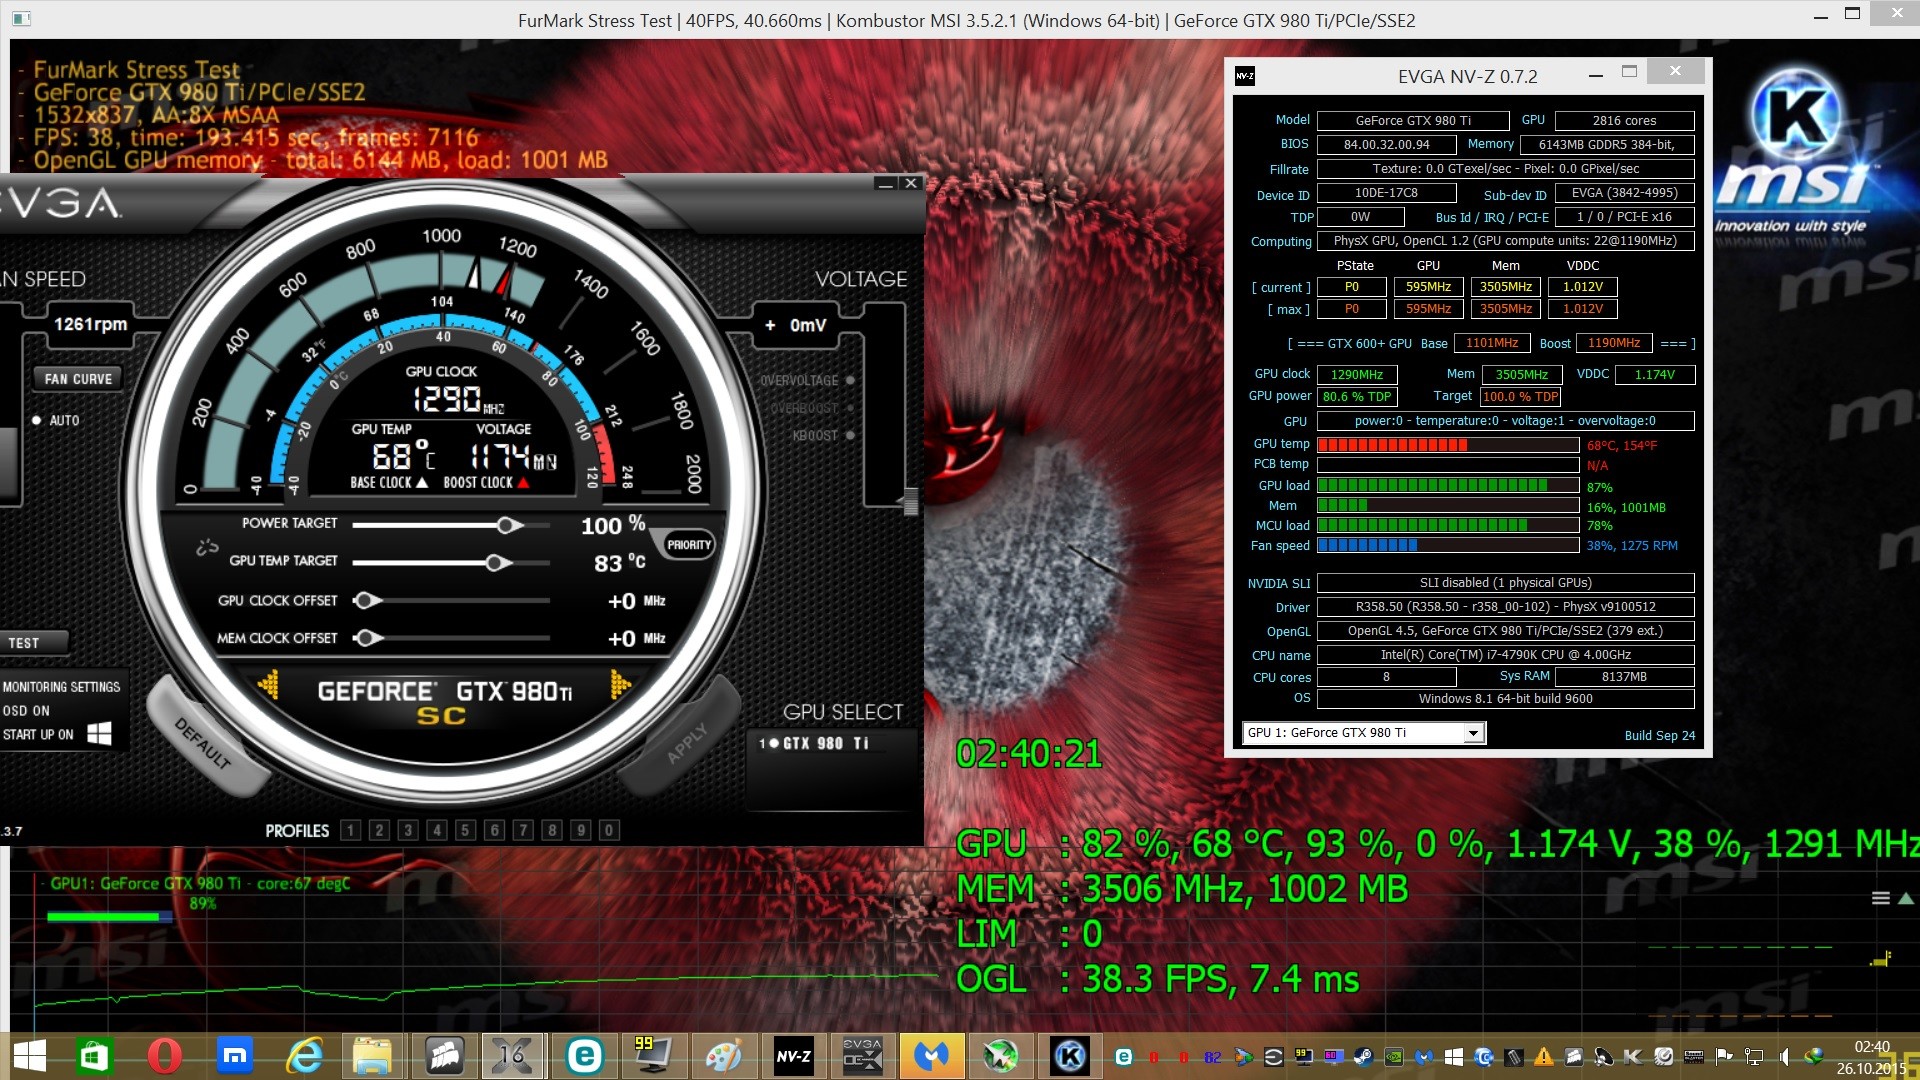Open the Opera browser taskbar icon
The width and height of the screenshot is (1920, 1080).
(164, 1056)
